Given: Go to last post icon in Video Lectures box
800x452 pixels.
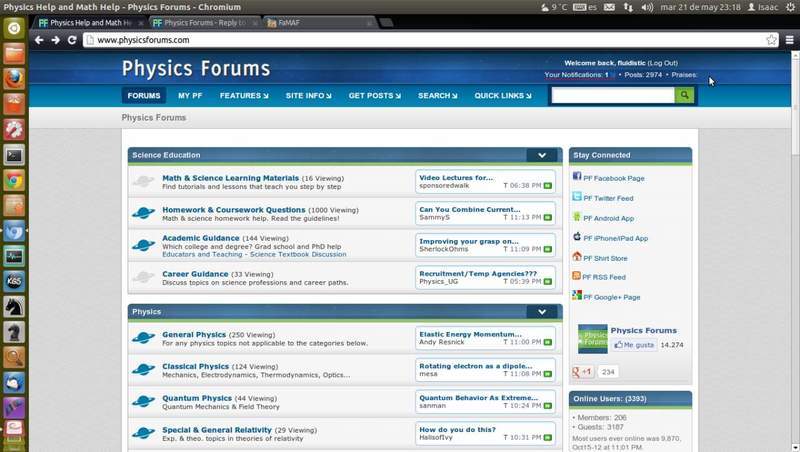Looking at the screenshot, I should tap(547, 186).
